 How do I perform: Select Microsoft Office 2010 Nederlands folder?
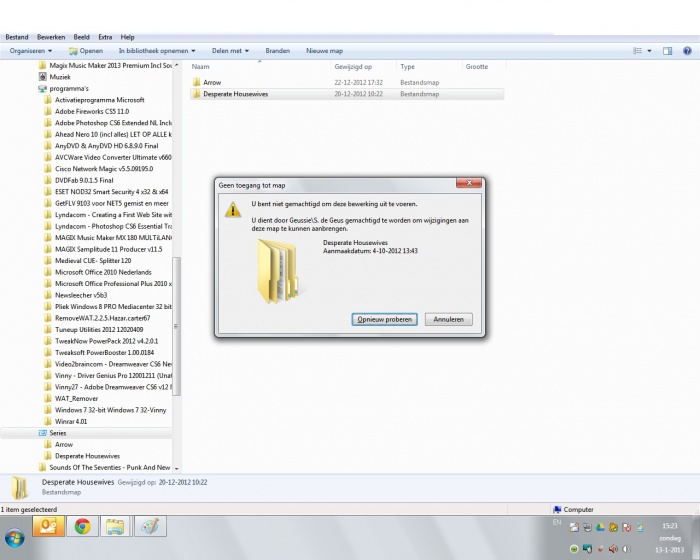(x=103, y=272)
